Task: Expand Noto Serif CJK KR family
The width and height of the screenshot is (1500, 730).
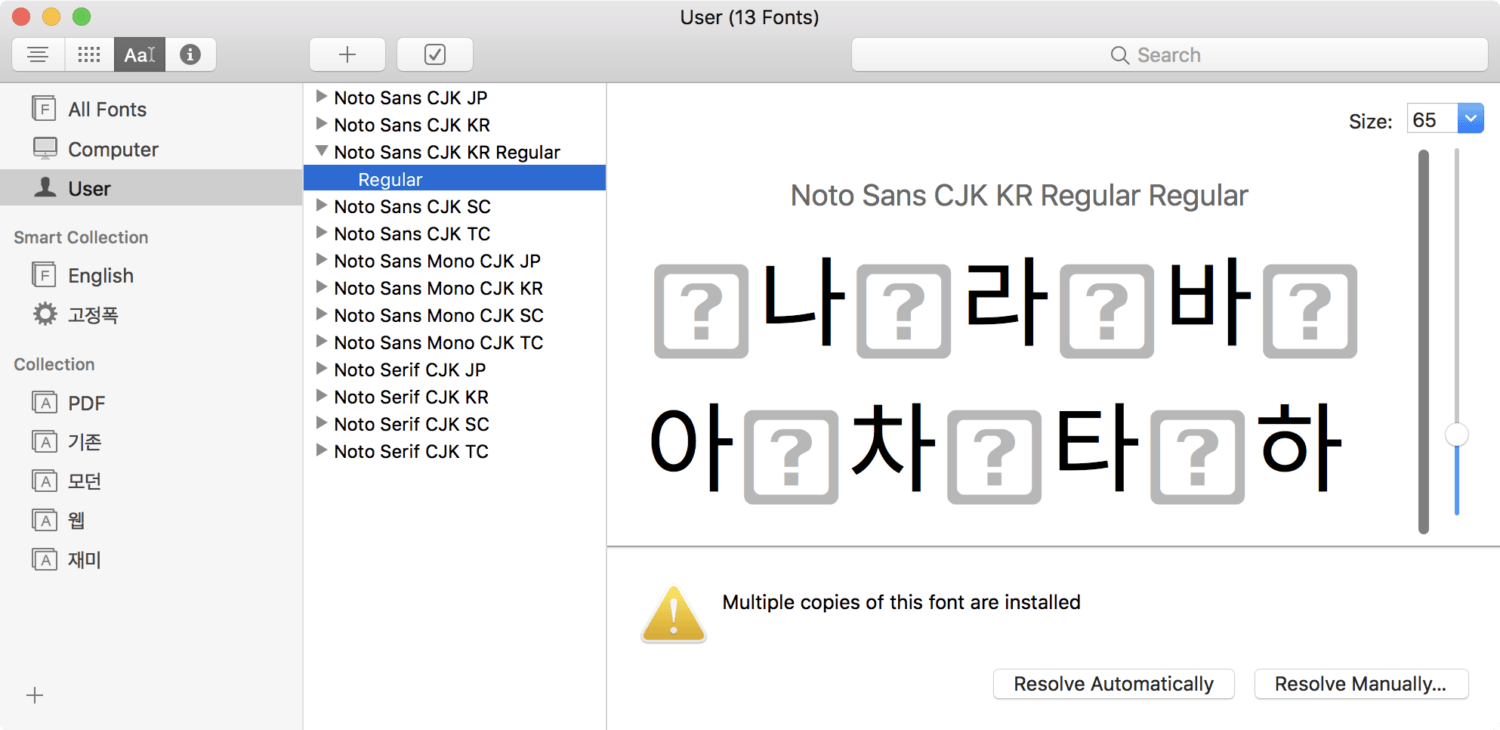Action: point(321,397)
